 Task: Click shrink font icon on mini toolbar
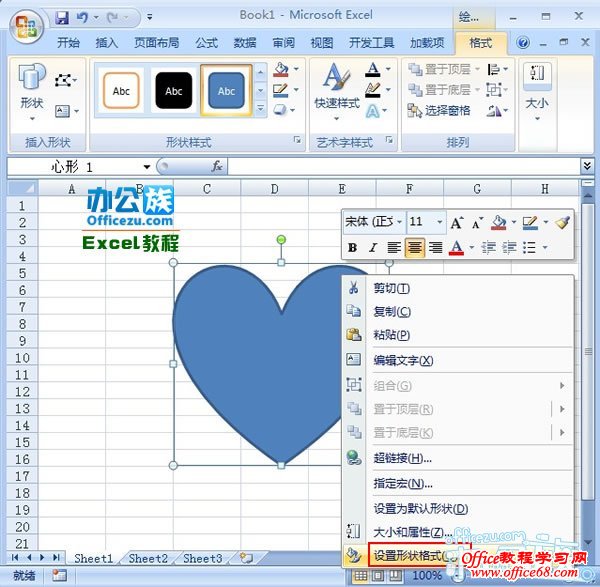coord(477,223)
